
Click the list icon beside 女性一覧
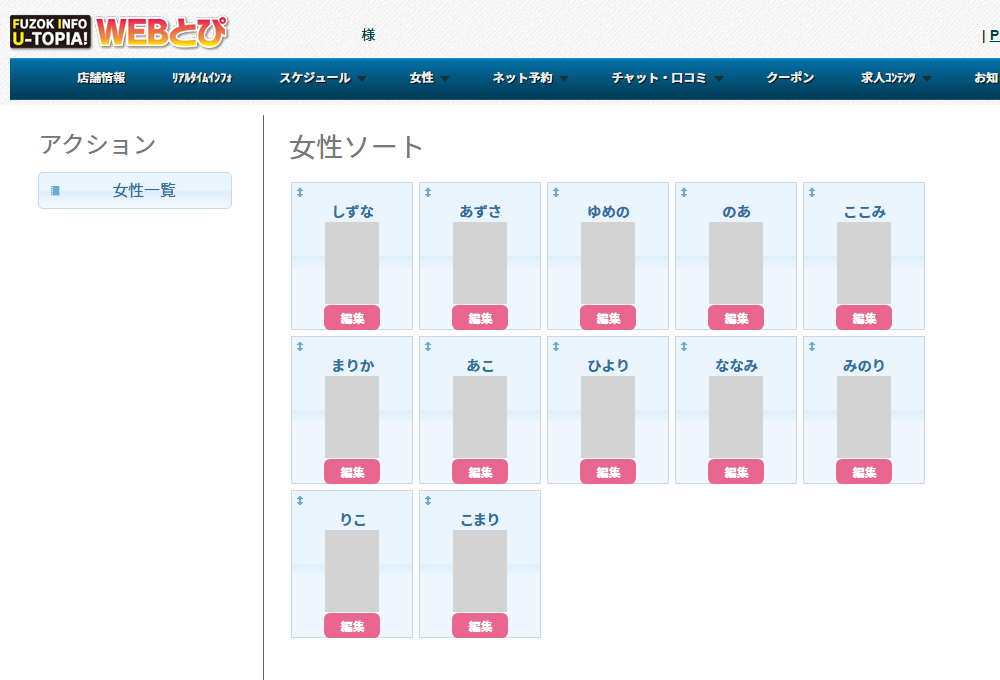pyautogui.click(x=55, y=191)
